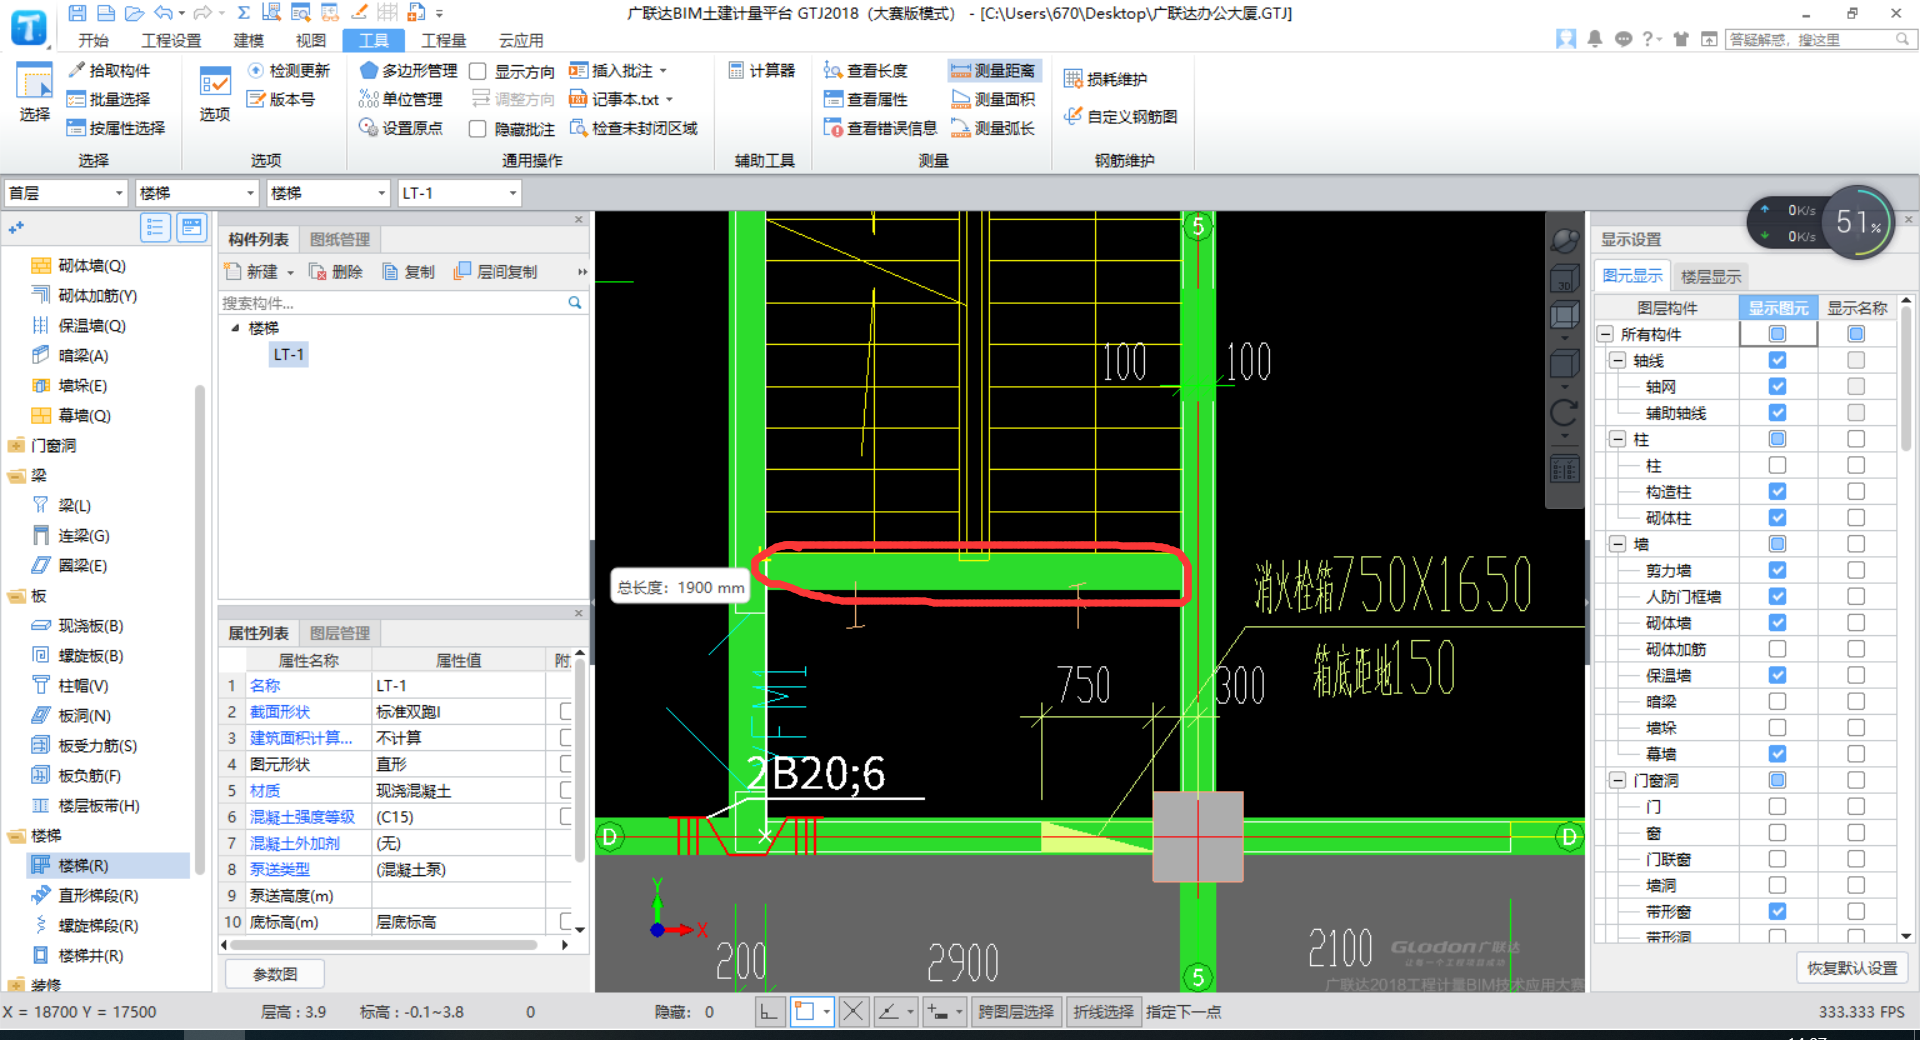Select 测量弧长 measure arc length tool

point(994,128)
